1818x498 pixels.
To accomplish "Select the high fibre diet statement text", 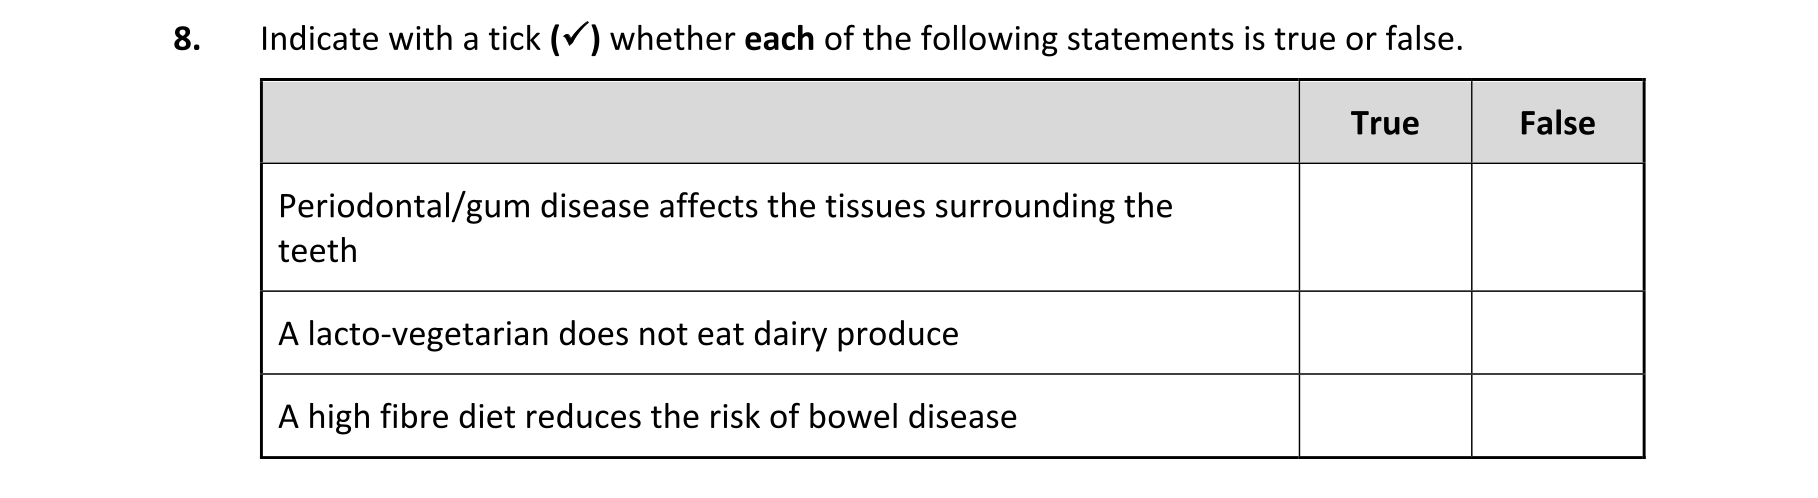I will 647,417.
